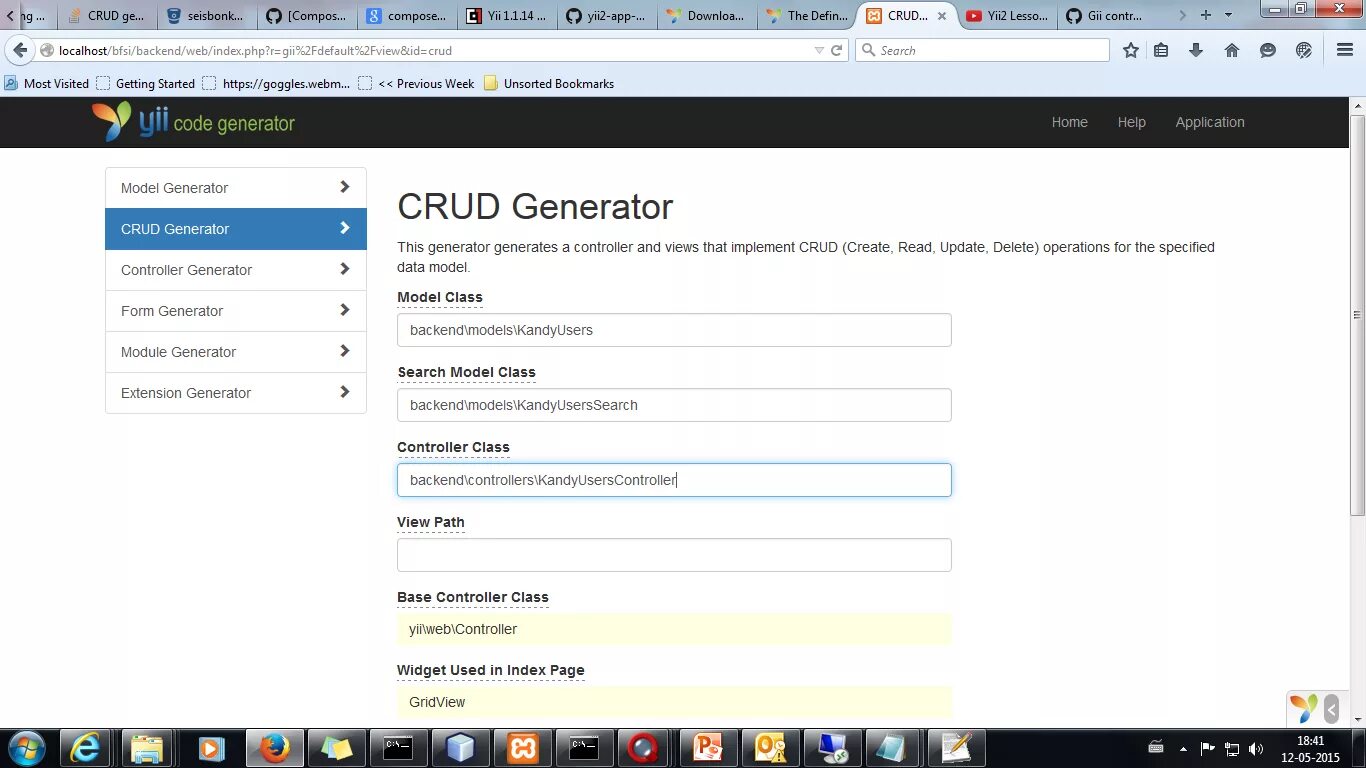Click the Model Class input field
The height and width of the screenshot is (768, 1366).
pyautogui.click(x=674, y=330)
